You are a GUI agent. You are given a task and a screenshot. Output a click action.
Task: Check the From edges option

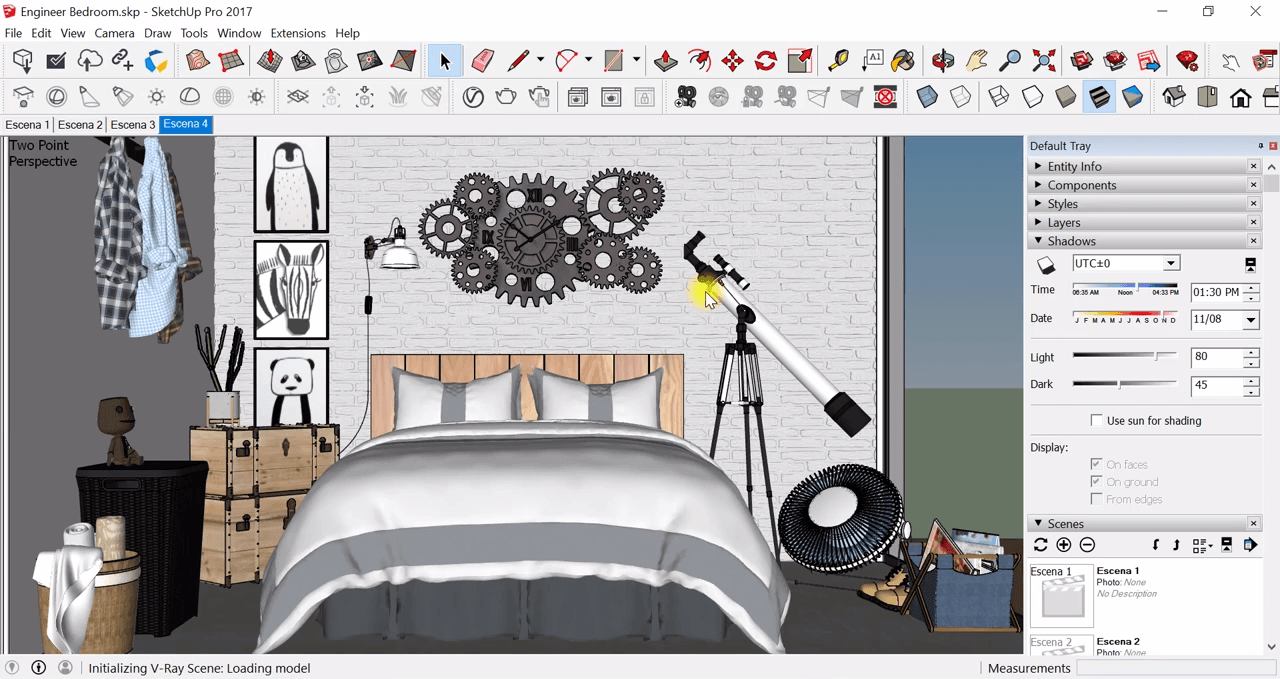coord(1096,498)
